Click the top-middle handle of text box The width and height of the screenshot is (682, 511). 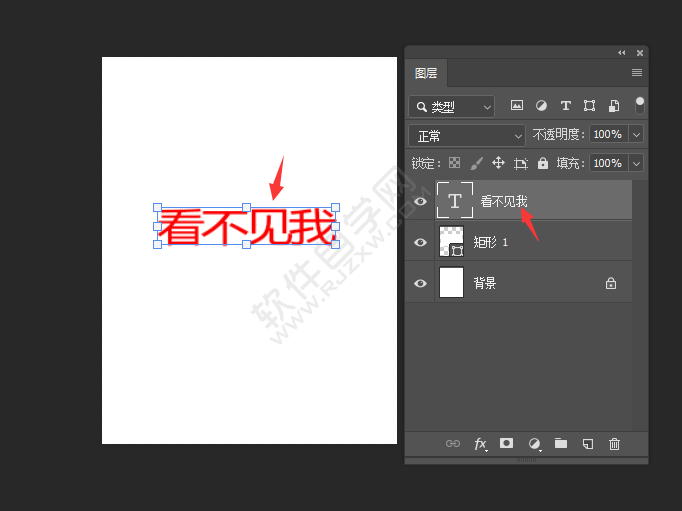[246, 207]
